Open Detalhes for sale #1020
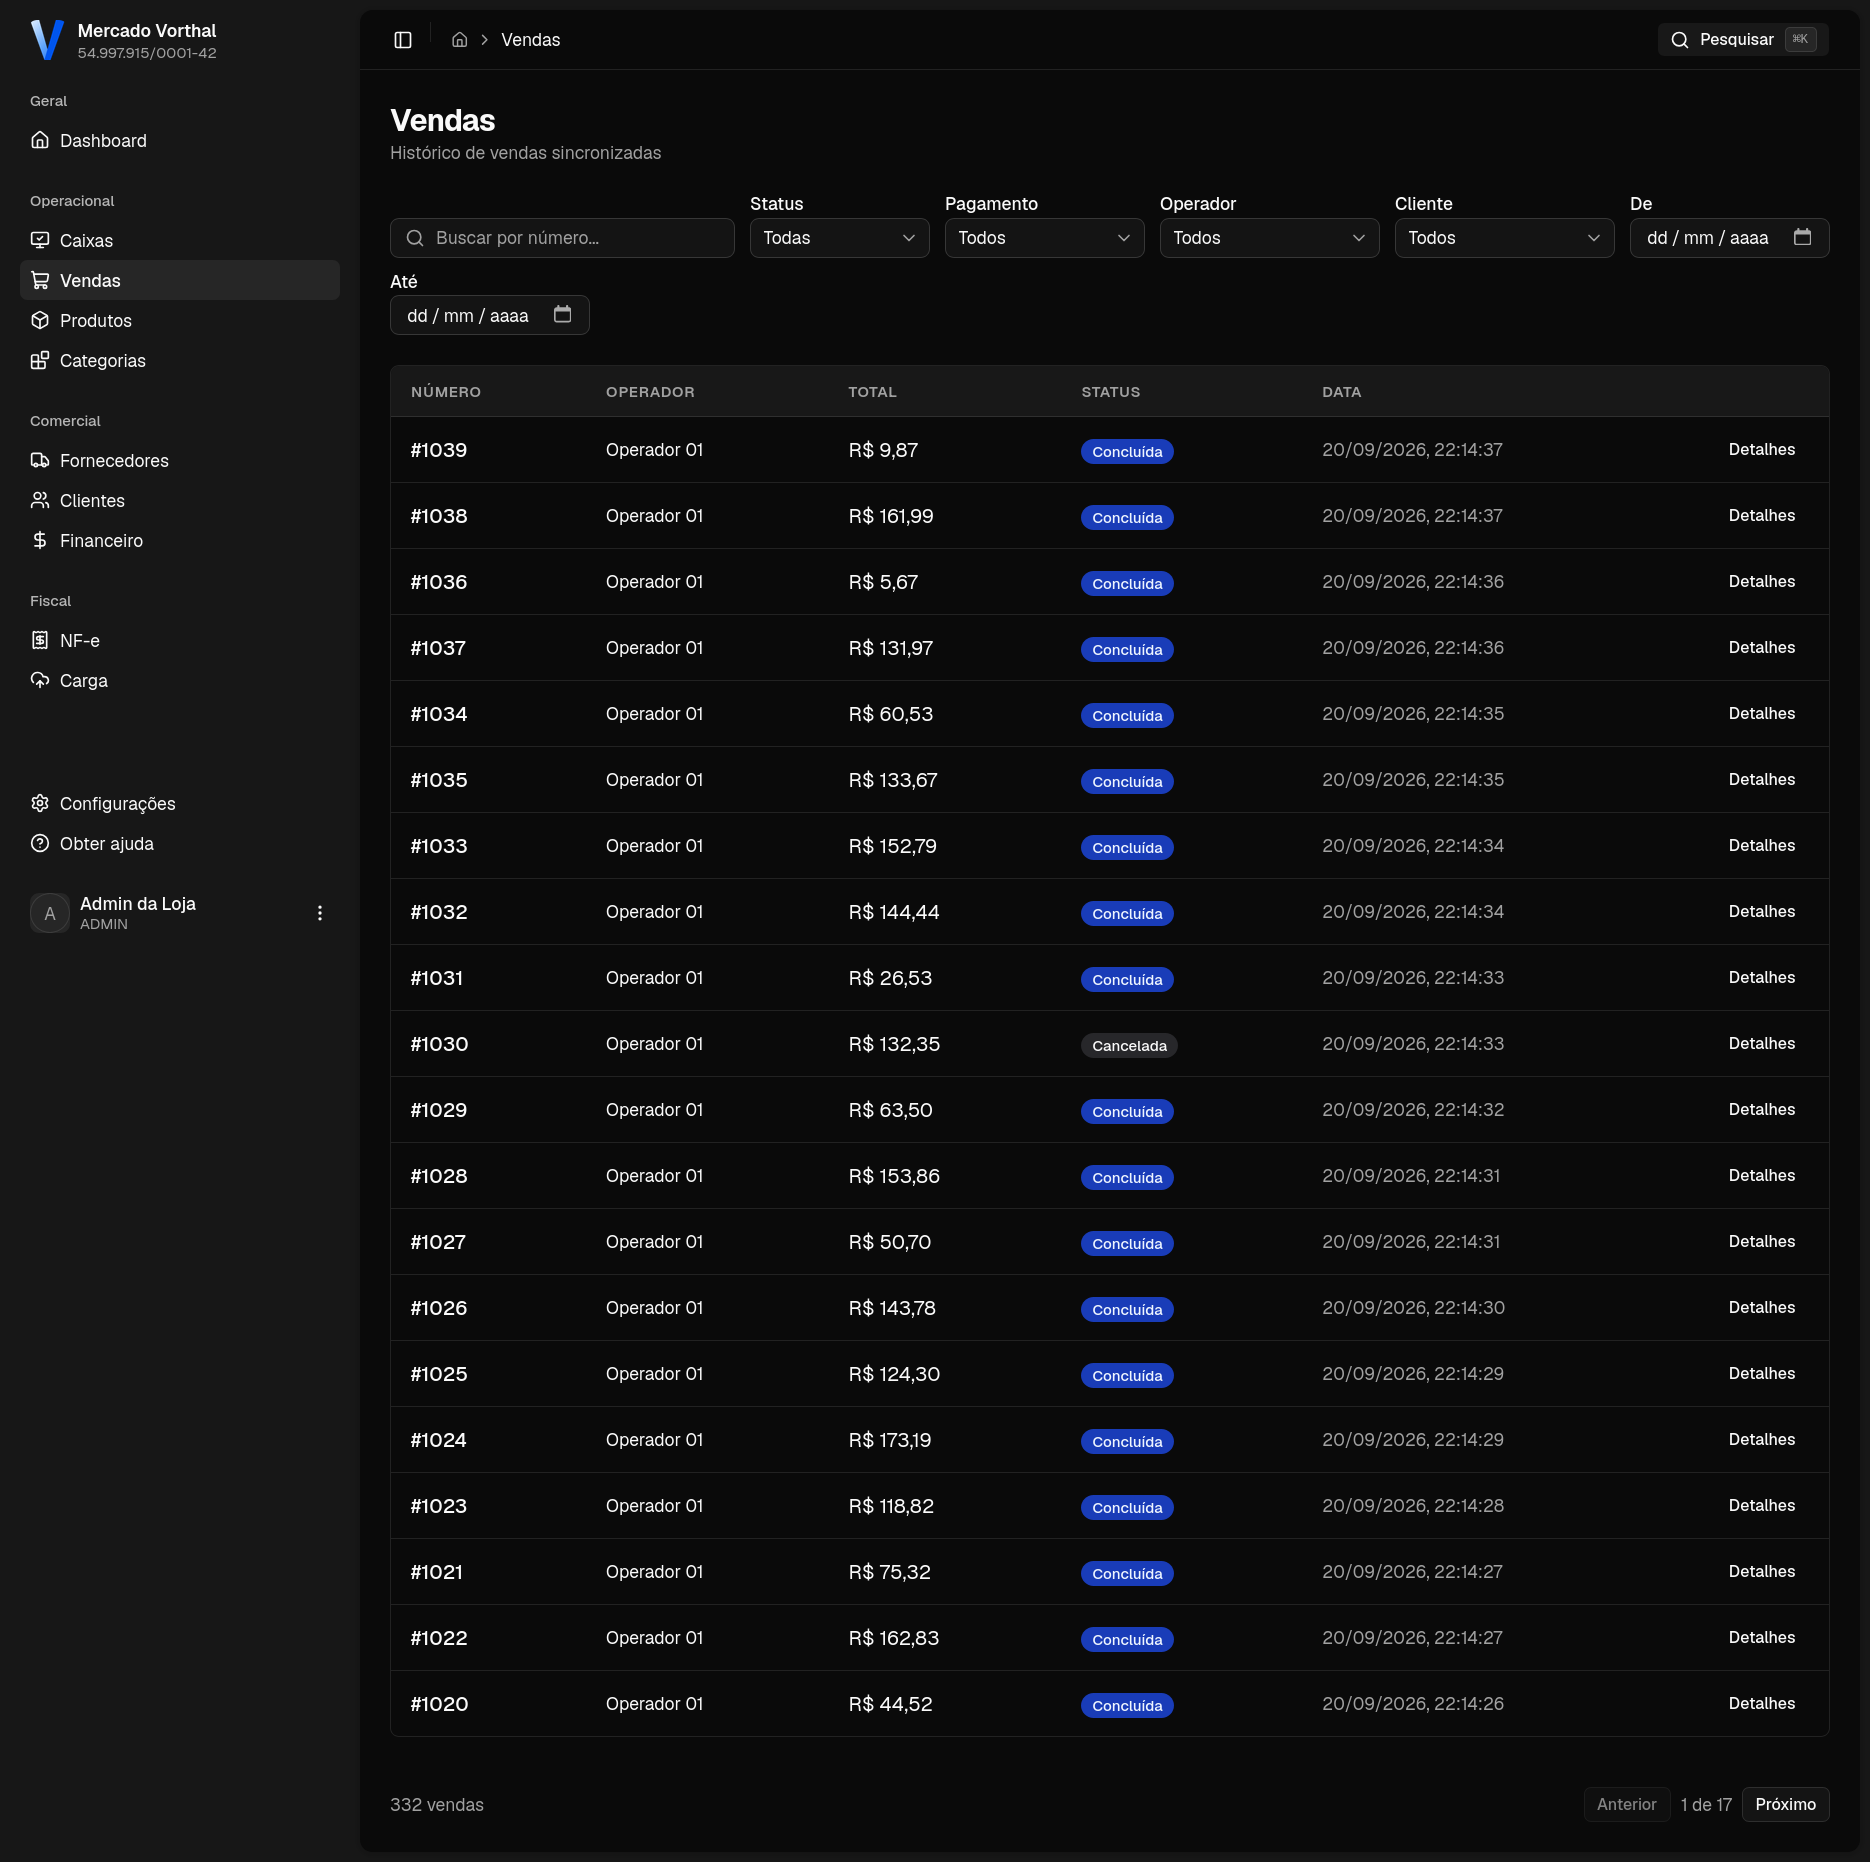The width and height of the screenshot is (1870, 1862). click(1762, 1704)
